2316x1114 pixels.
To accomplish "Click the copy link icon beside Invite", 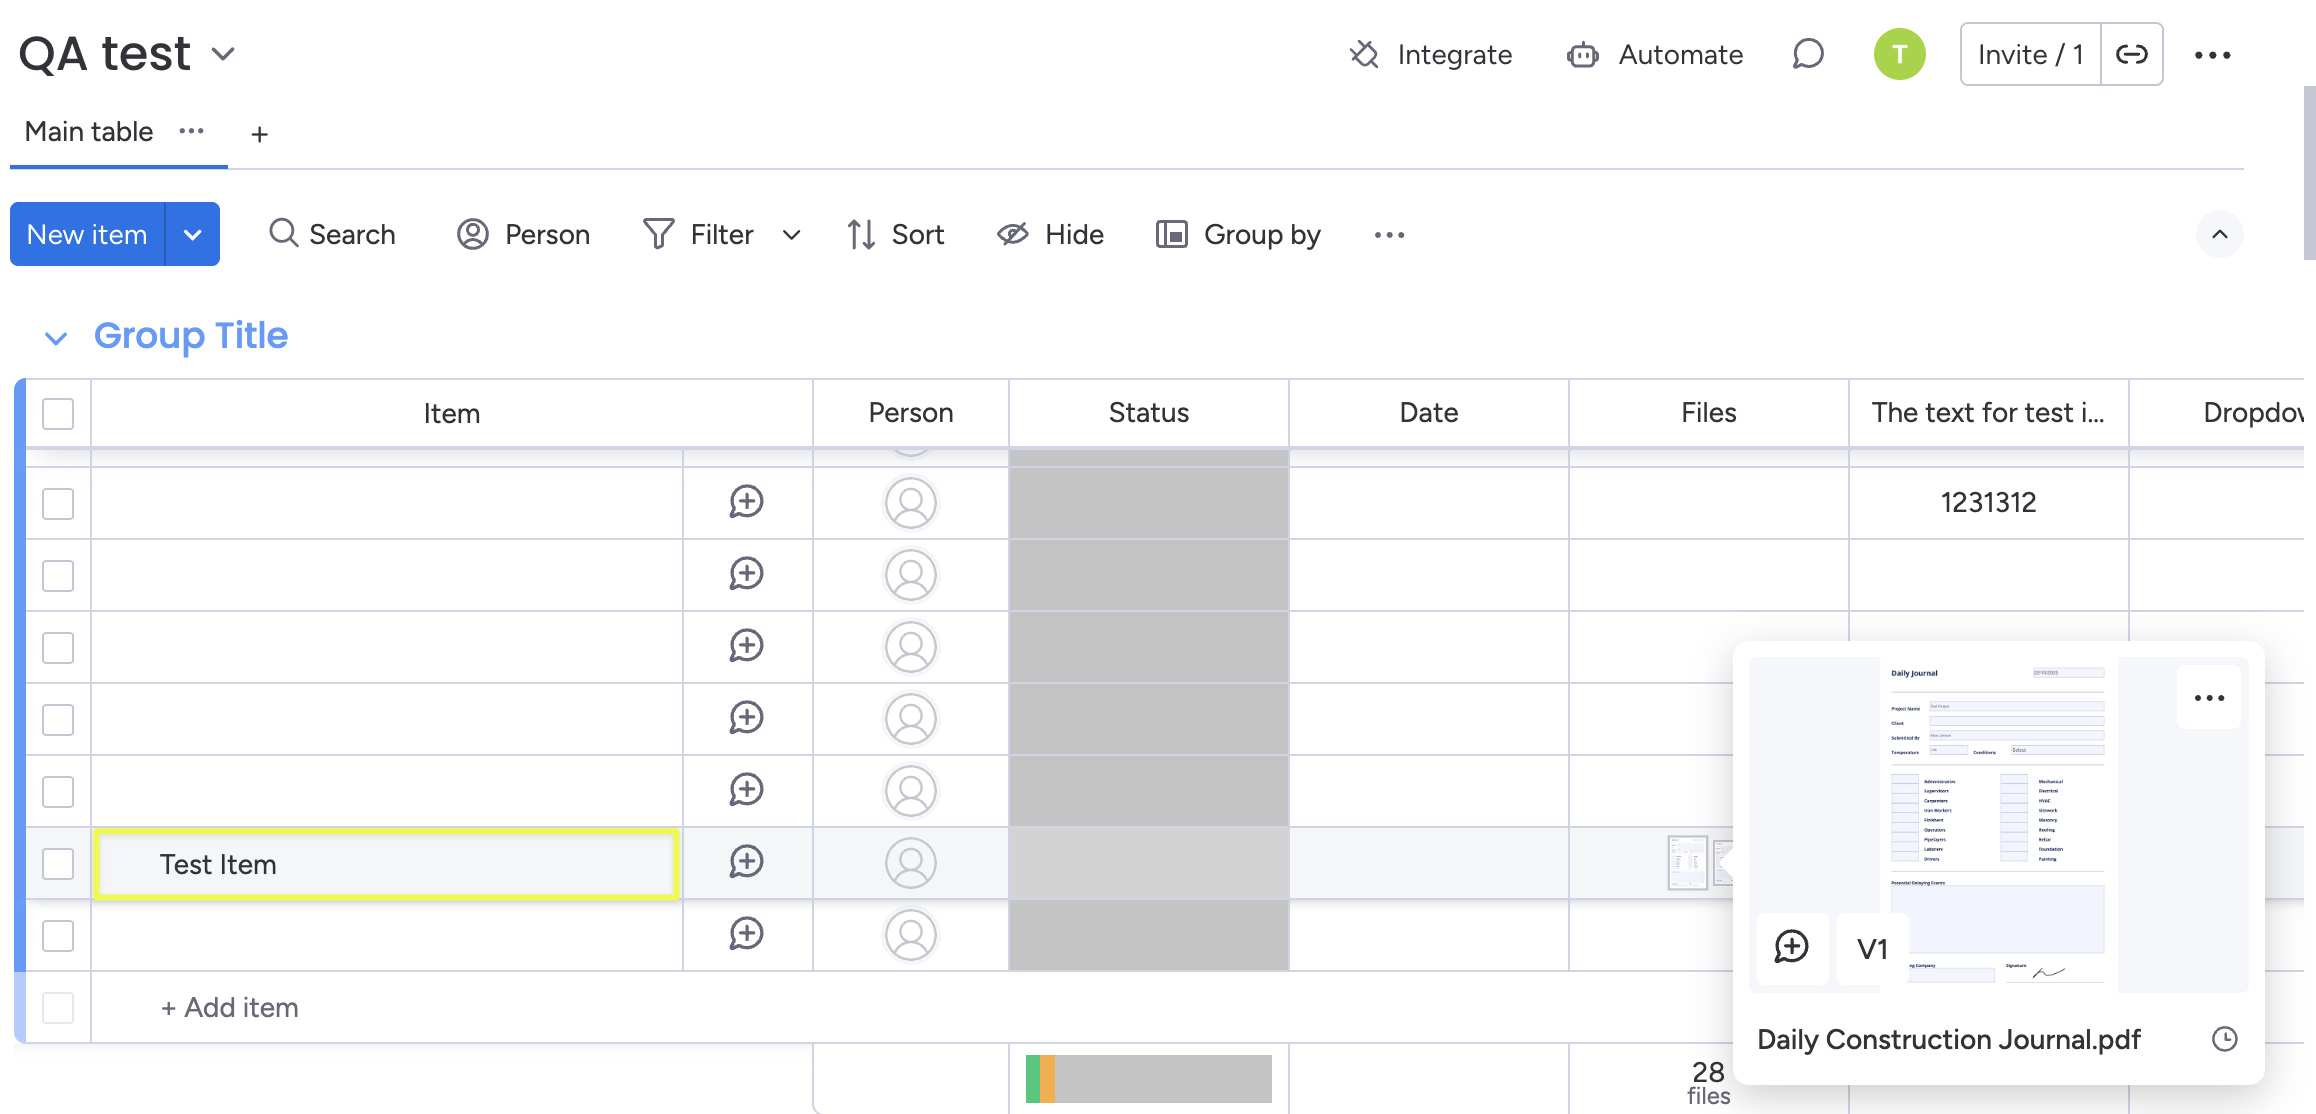I will [x=2131, y=54].
